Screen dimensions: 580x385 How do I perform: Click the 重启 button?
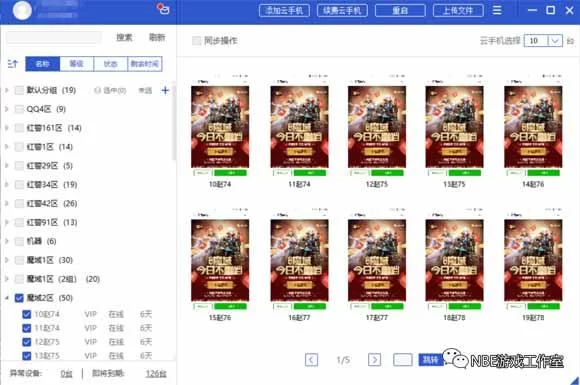pyautogui.click(x=400, y=10)
